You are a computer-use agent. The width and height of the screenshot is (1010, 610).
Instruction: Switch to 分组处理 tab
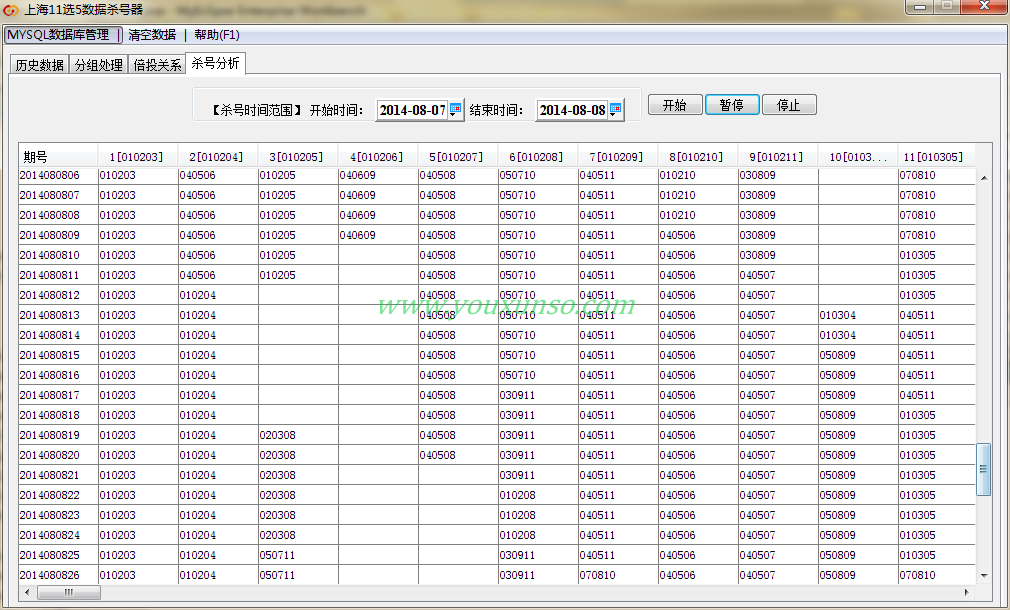pos(99,64)
